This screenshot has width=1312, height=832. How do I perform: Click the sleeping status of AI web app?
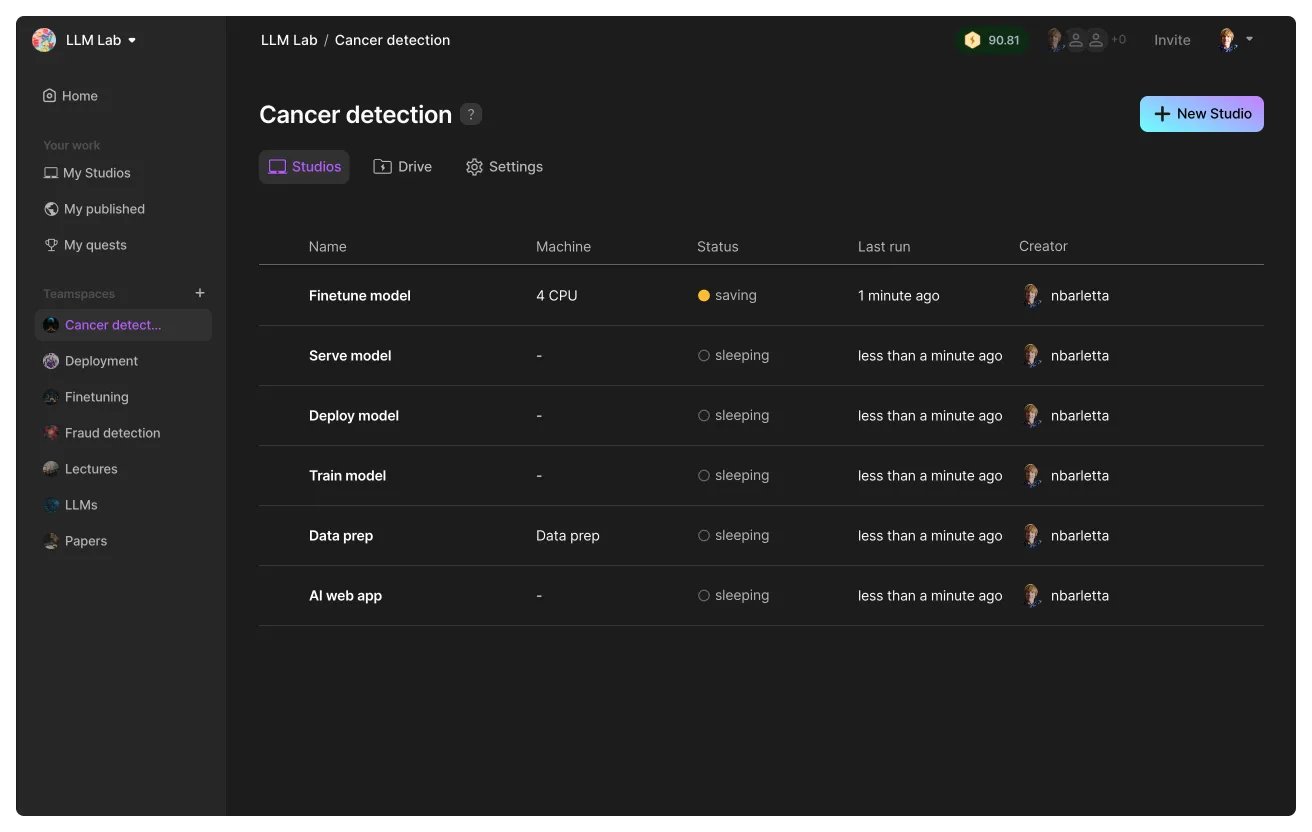(x=733, y=596)
